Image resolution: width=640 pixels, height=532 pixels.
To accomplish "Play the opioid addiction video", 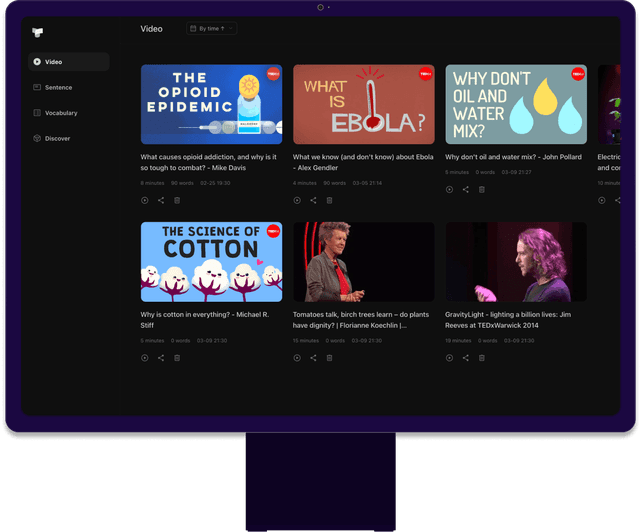I will click(145, 201).
